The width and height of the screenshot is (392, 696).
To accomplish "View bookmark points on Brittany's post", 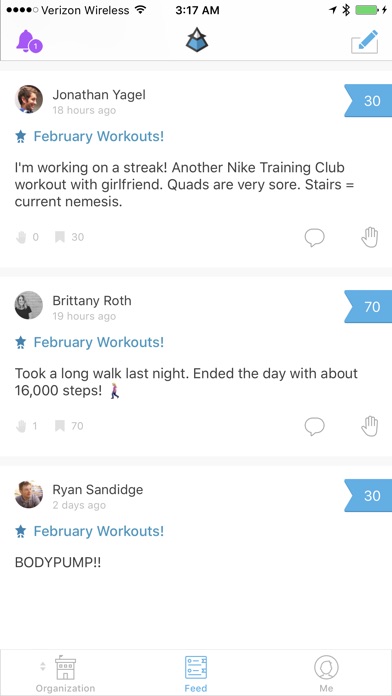I will click(69, 426).
